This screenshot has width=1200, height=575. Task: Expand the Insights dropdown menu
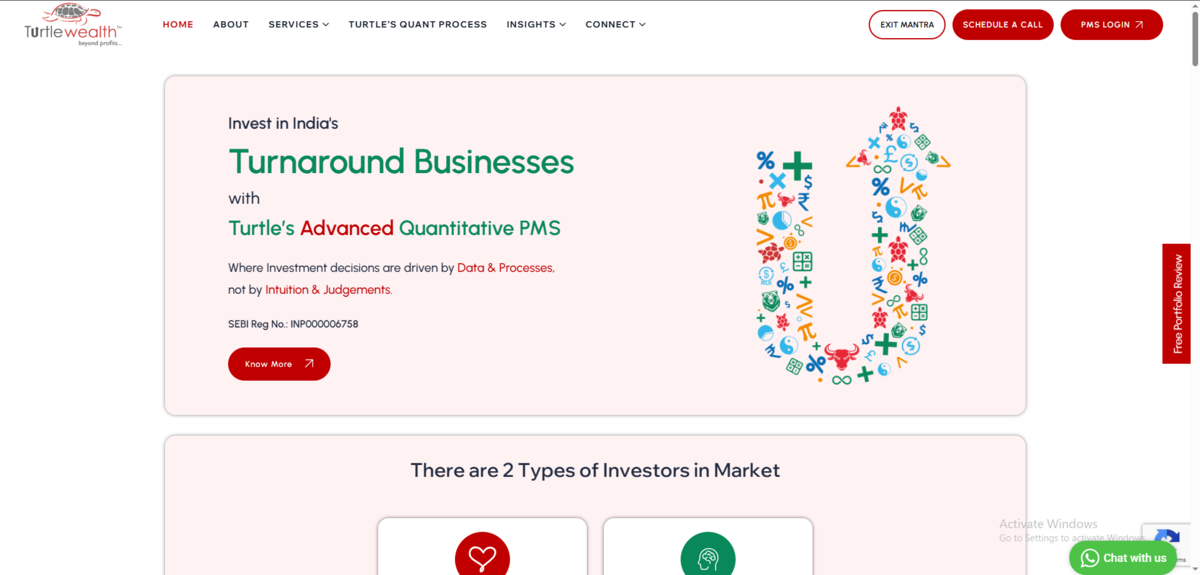[536, 24]
